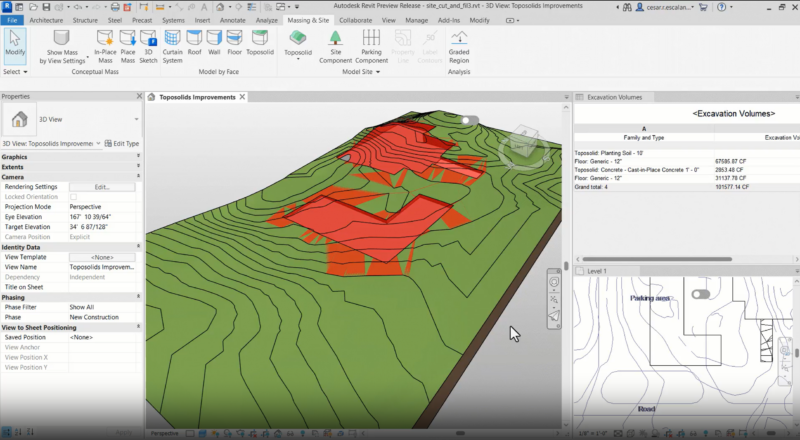Toggle the Locked Orientation checkbox

point(73,197)
